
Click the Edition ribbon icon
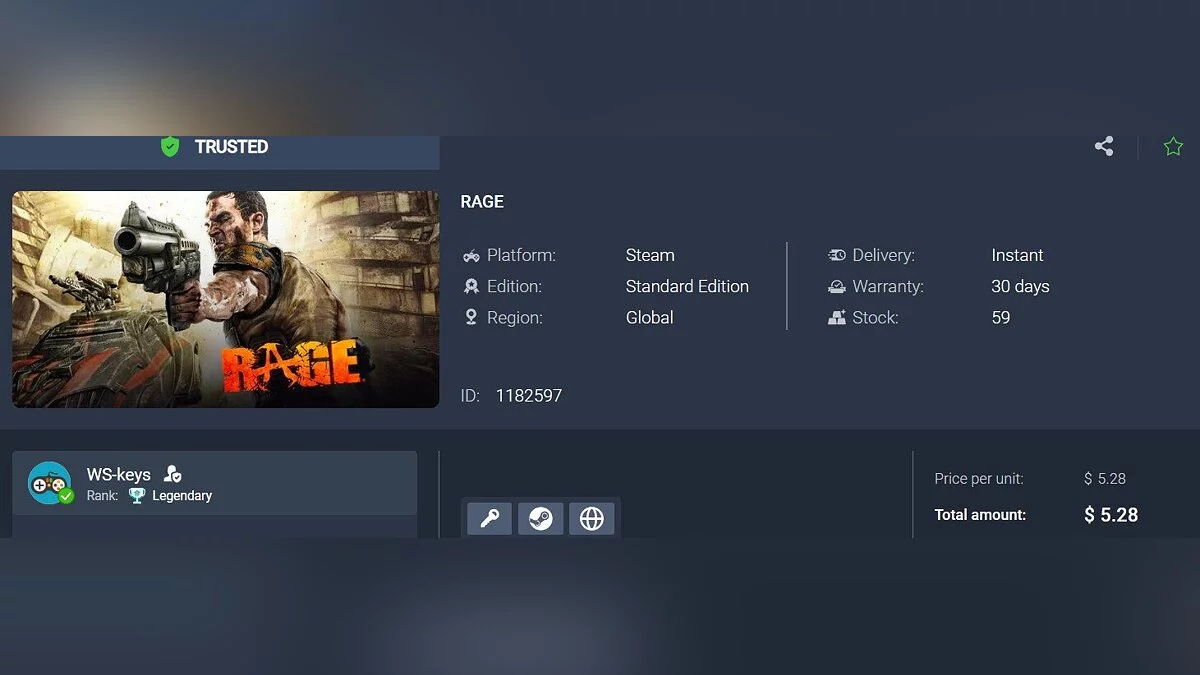471,287
